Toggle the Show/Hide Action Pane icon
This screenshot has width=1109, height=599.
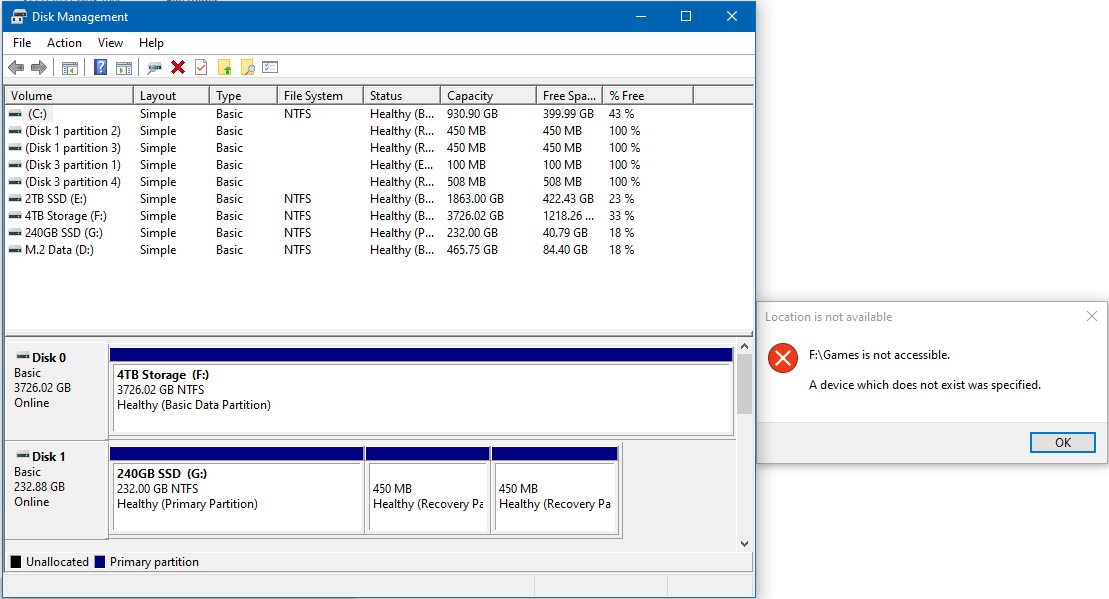pos(124,68)
